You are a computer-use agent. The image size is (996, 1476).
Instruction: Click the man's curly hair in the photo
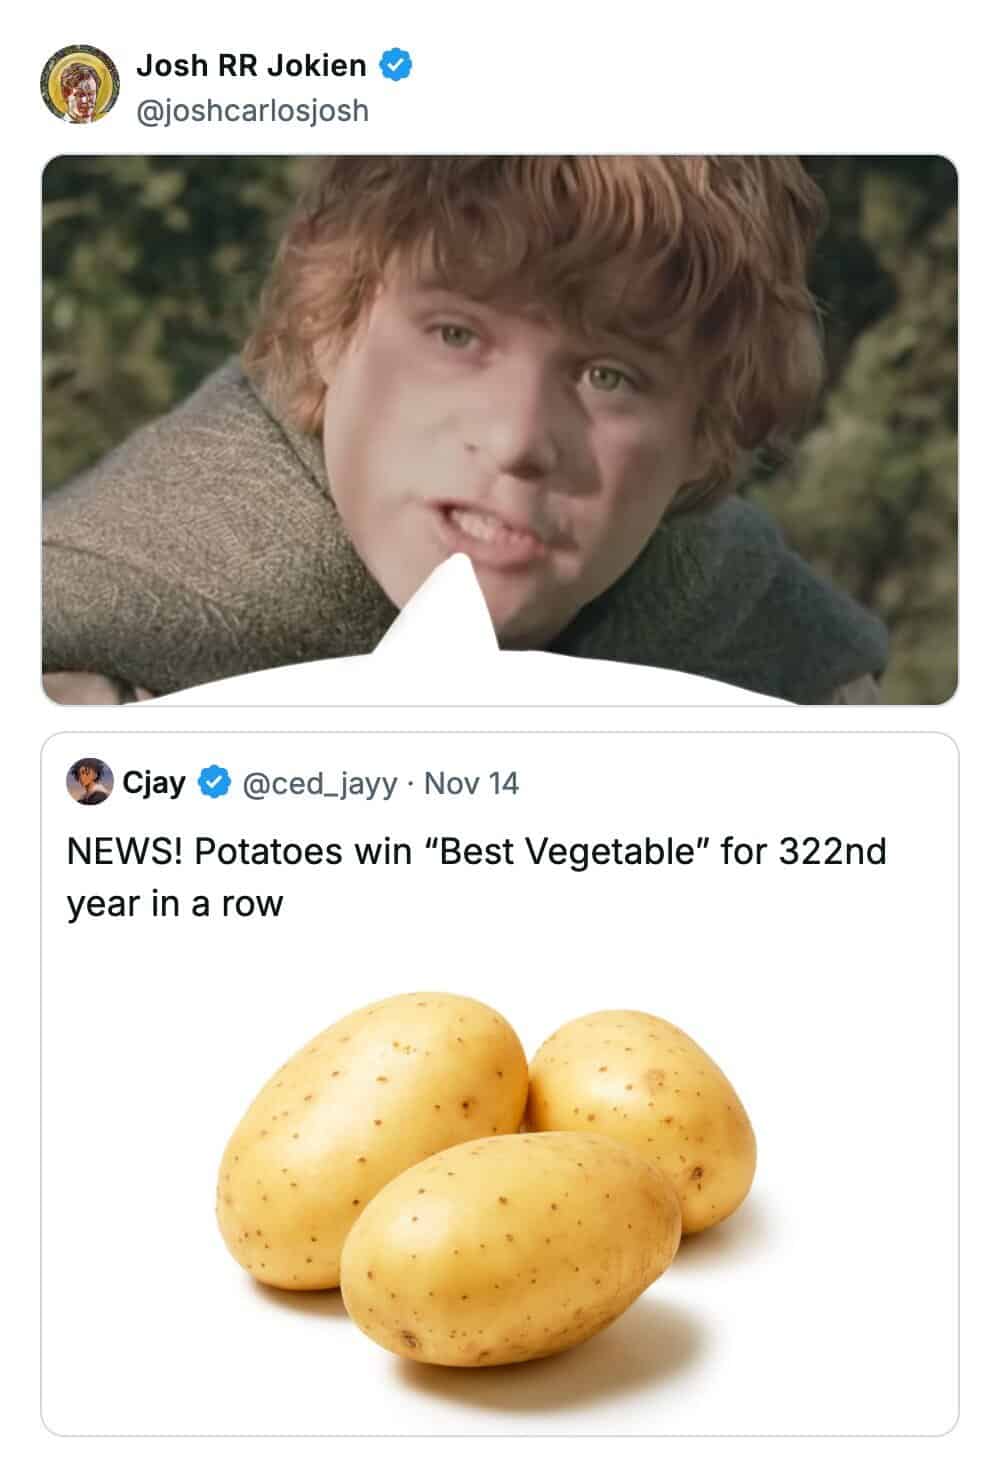tap(540, 230)
